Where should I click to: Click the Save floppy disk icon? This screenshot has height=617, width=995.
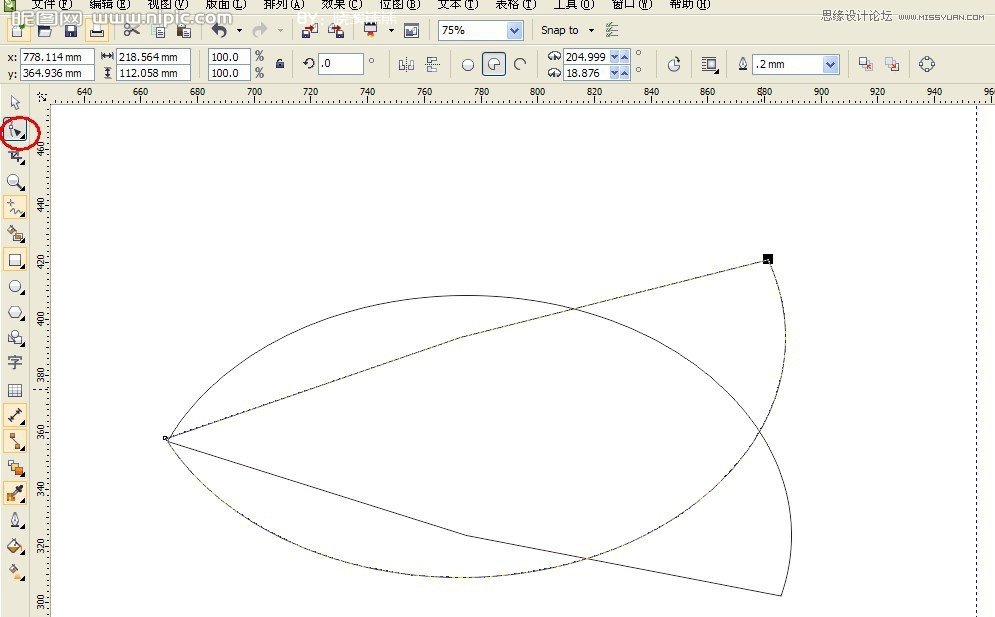(x=71, y=31)
